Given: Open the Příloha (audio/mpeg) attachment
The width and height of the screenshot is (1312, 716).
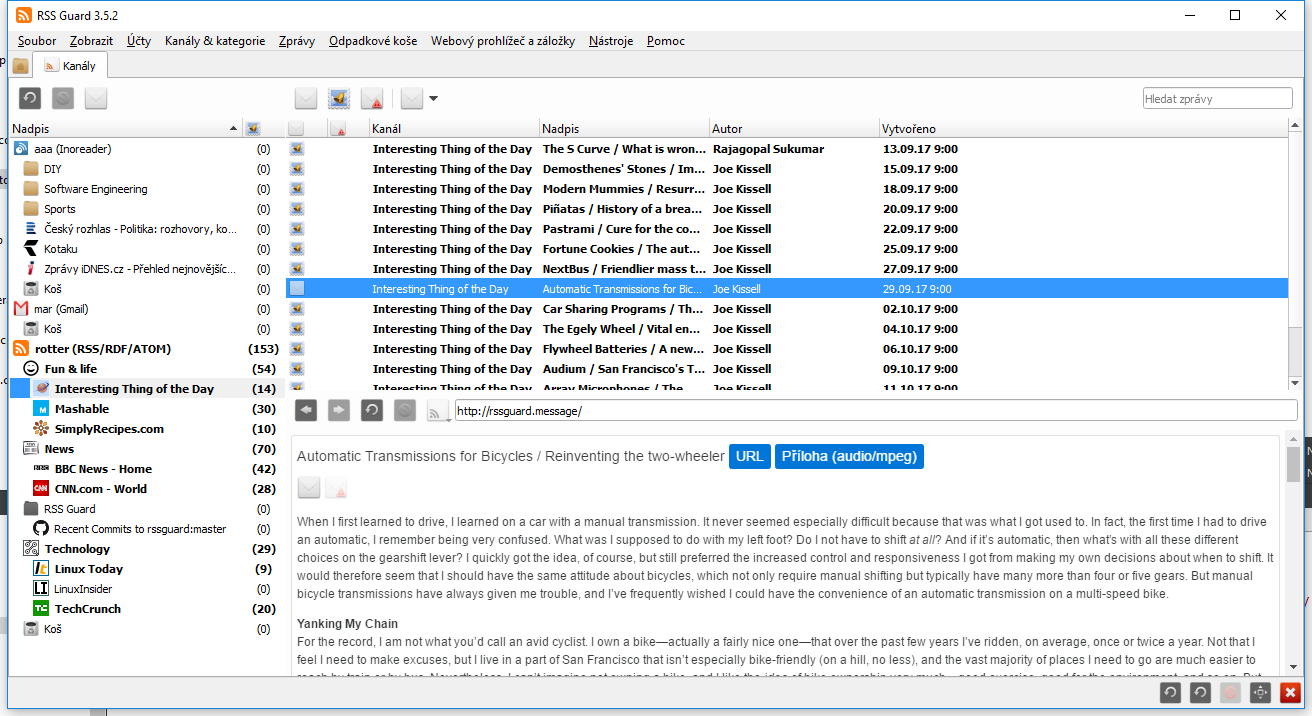Looking at the screenshot, I should [x=848, y=456].
